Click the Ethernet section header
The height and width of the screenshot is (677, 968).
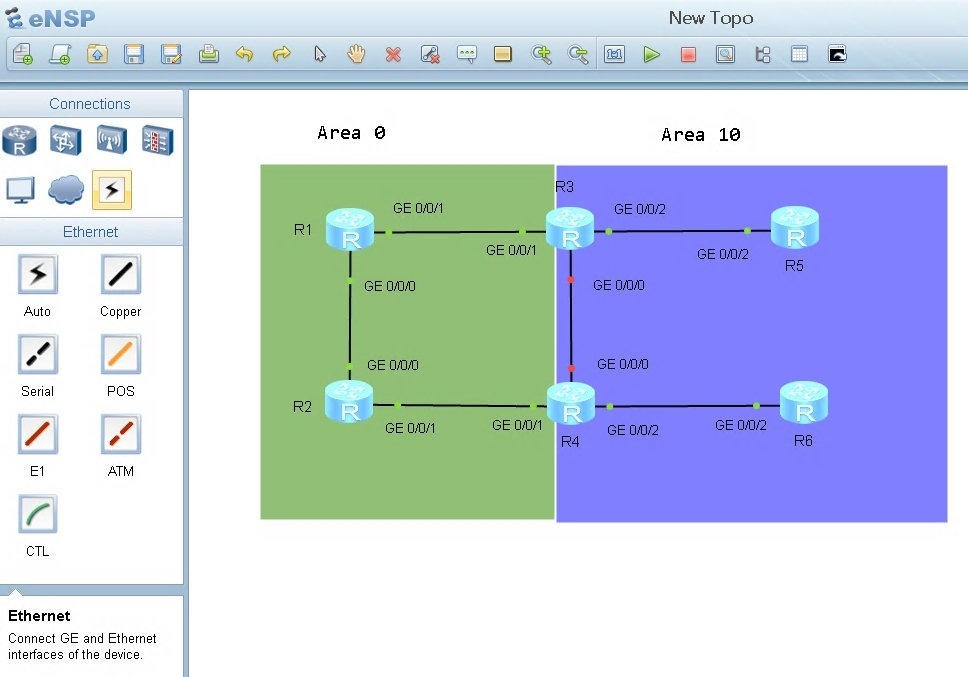pyautogui.click(x=91, y=231)
